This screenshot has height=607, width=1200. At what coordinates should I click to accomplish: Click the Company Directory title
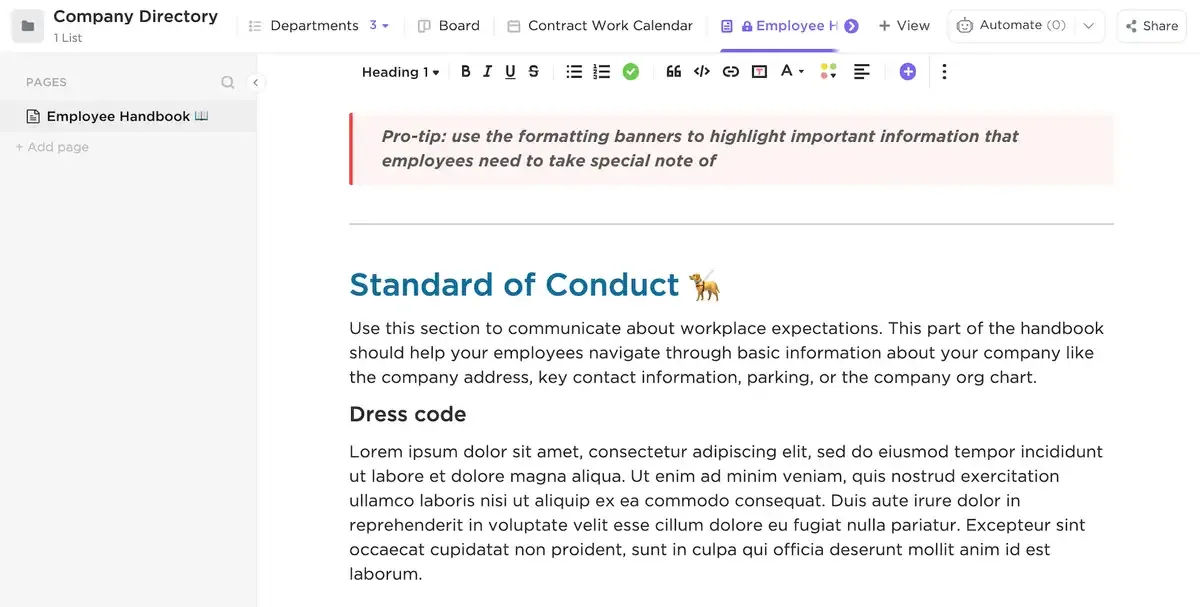pyautogui.click(x=135, y=17)
